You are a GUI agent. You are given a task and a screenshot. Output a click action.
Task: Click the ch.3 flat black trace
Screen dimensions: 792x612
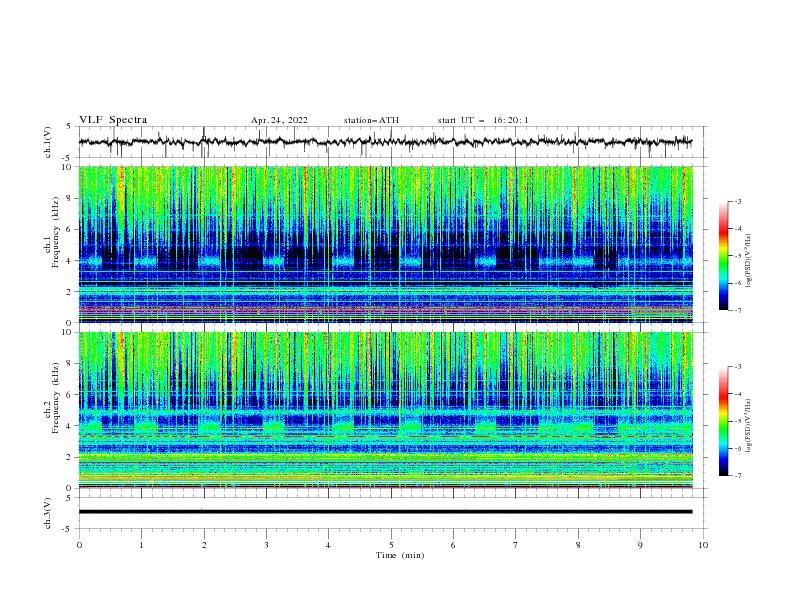[x=386, y=512]
